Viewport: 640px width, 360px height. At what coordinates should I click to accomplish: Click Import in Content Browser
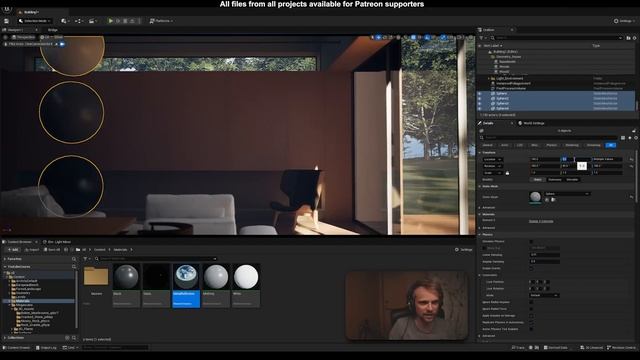coord(32,249)
